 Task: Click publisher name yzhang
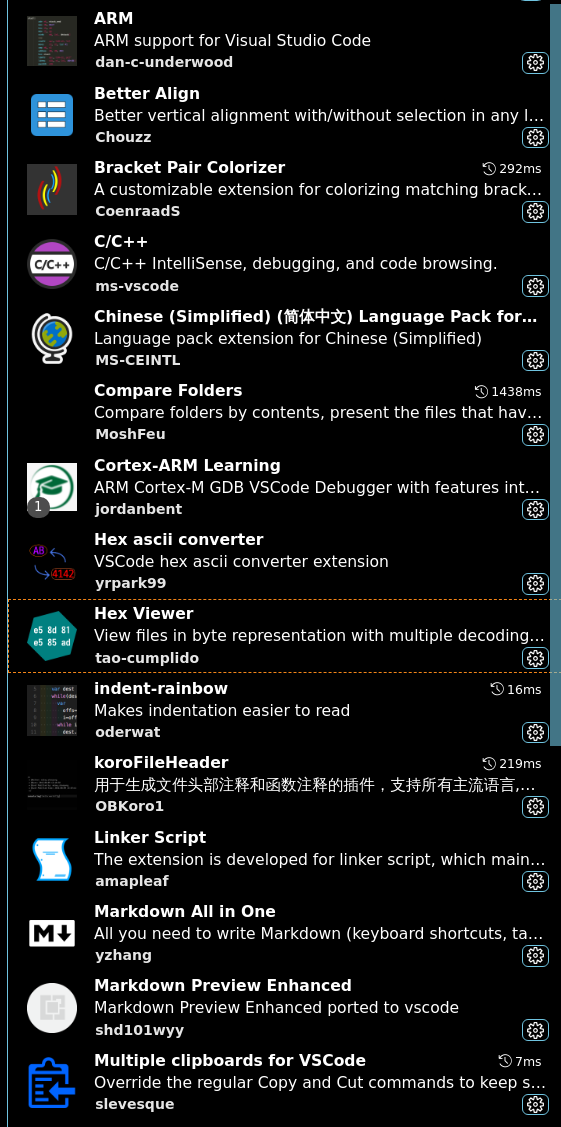123,955
